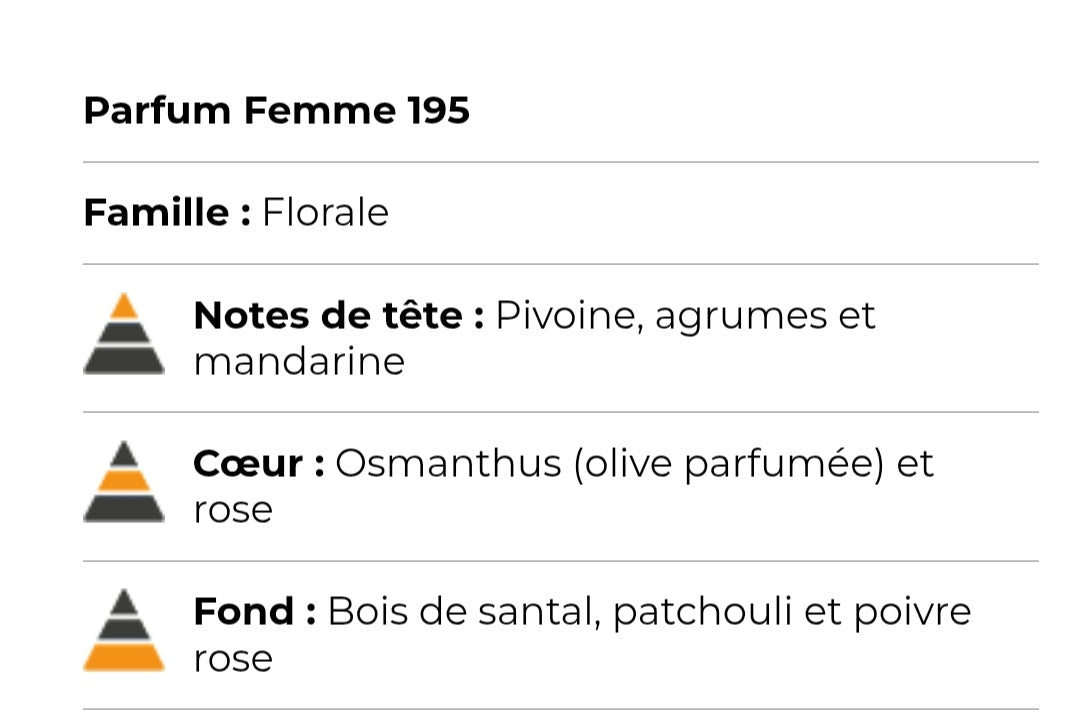
Task: Select the word mandarine
Action: [x=299, y=362]
